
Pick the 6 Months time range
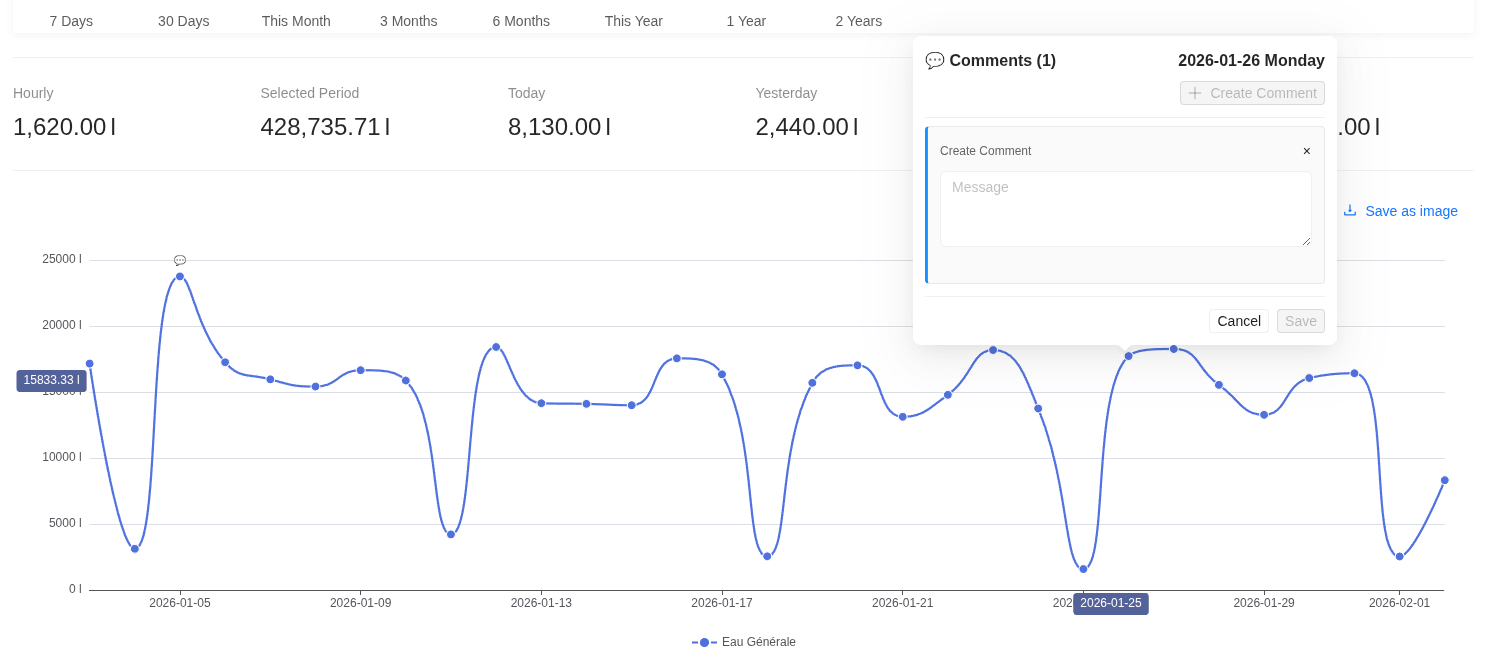point(521,21)
